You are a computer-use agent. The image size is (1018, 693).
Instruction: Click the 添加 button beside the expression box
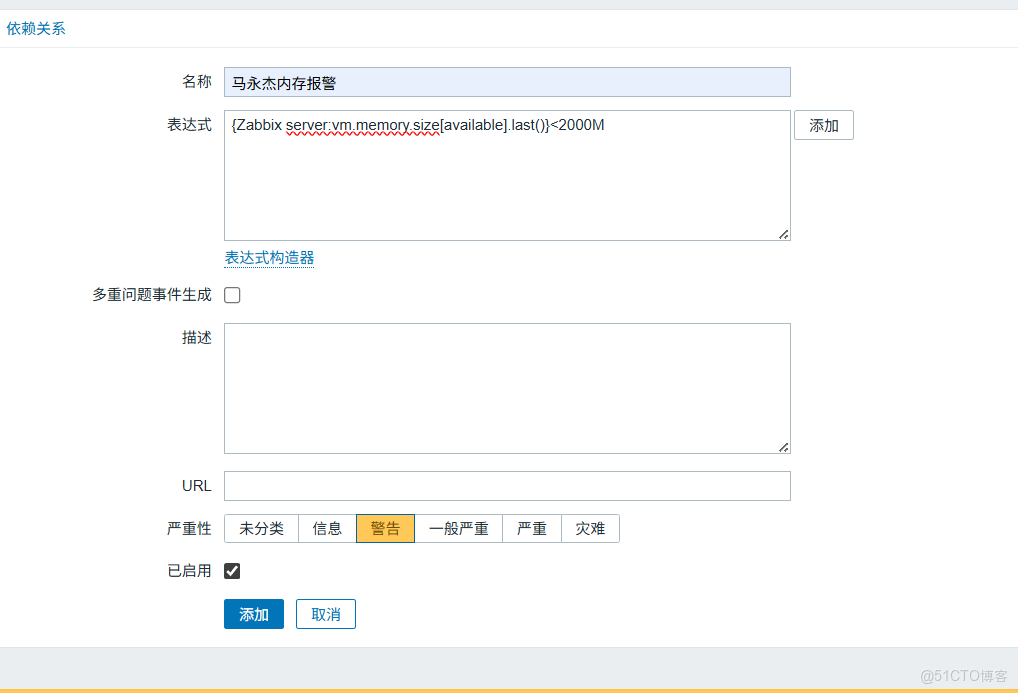click(823, 125)
